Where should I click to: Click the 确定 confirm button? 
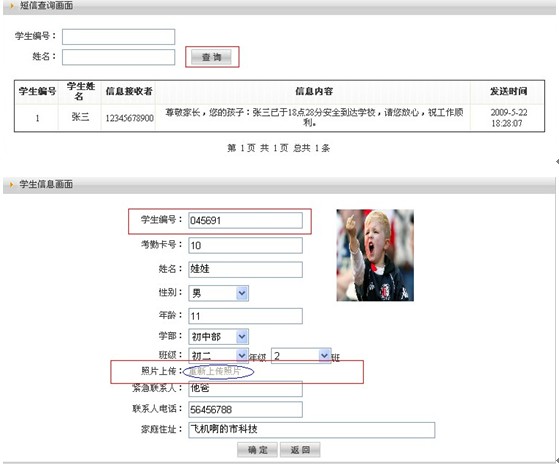click(x=257, y=450)
